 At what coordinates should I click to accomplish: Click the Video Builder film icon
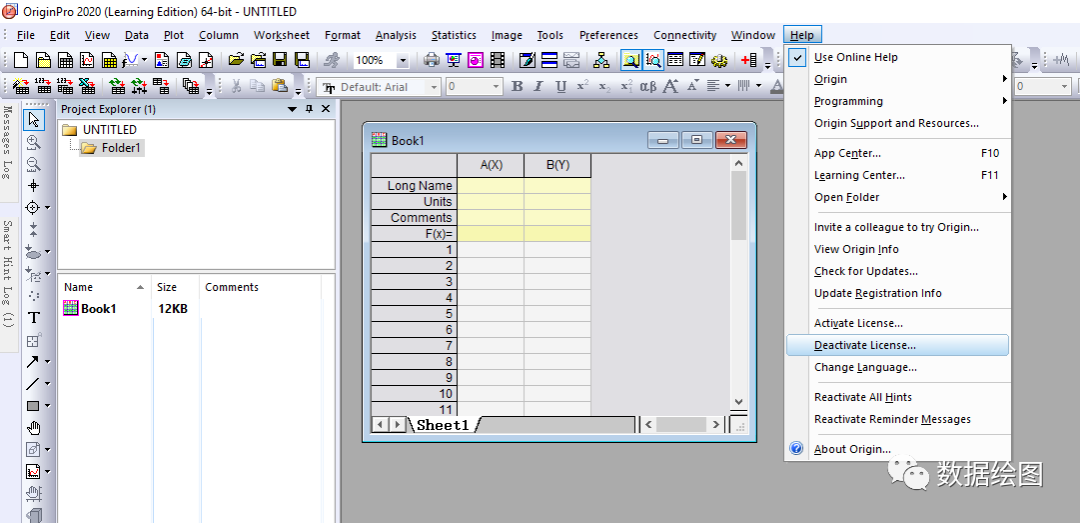click(497, 61)
